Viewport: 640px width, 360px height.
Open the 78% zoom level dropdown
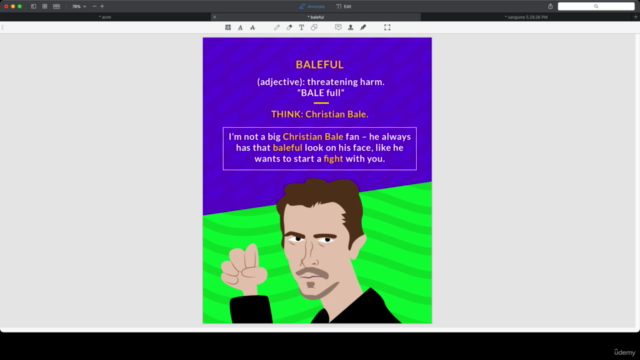tap(79, 7)
